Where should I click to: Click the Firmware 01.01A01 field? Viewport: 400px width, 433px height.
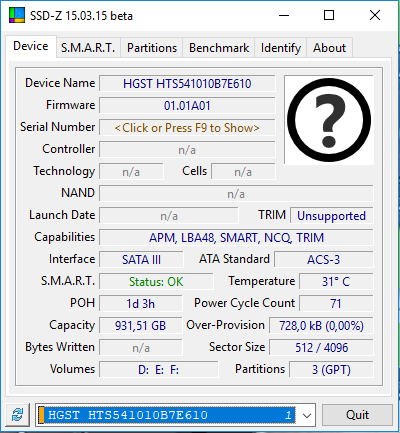click(x=187, y=106)
